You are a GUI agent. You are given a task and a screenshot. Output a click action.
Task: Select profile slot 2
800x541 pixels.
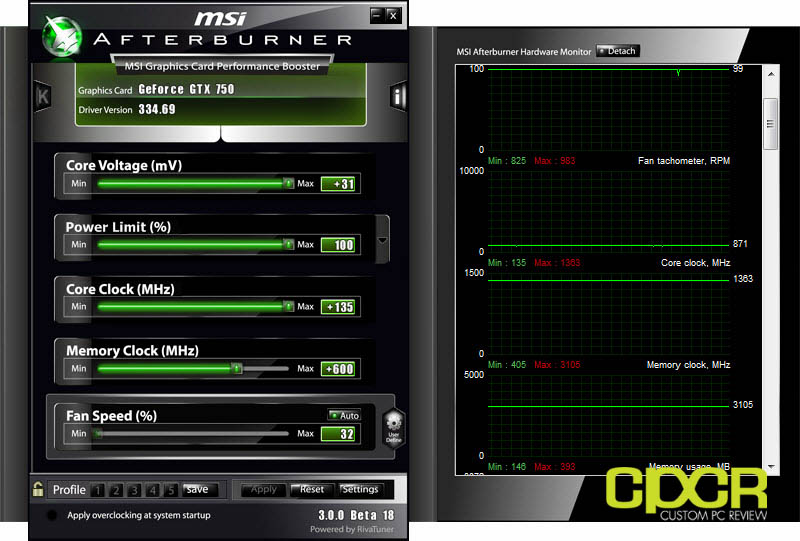(x=116, y=490)
